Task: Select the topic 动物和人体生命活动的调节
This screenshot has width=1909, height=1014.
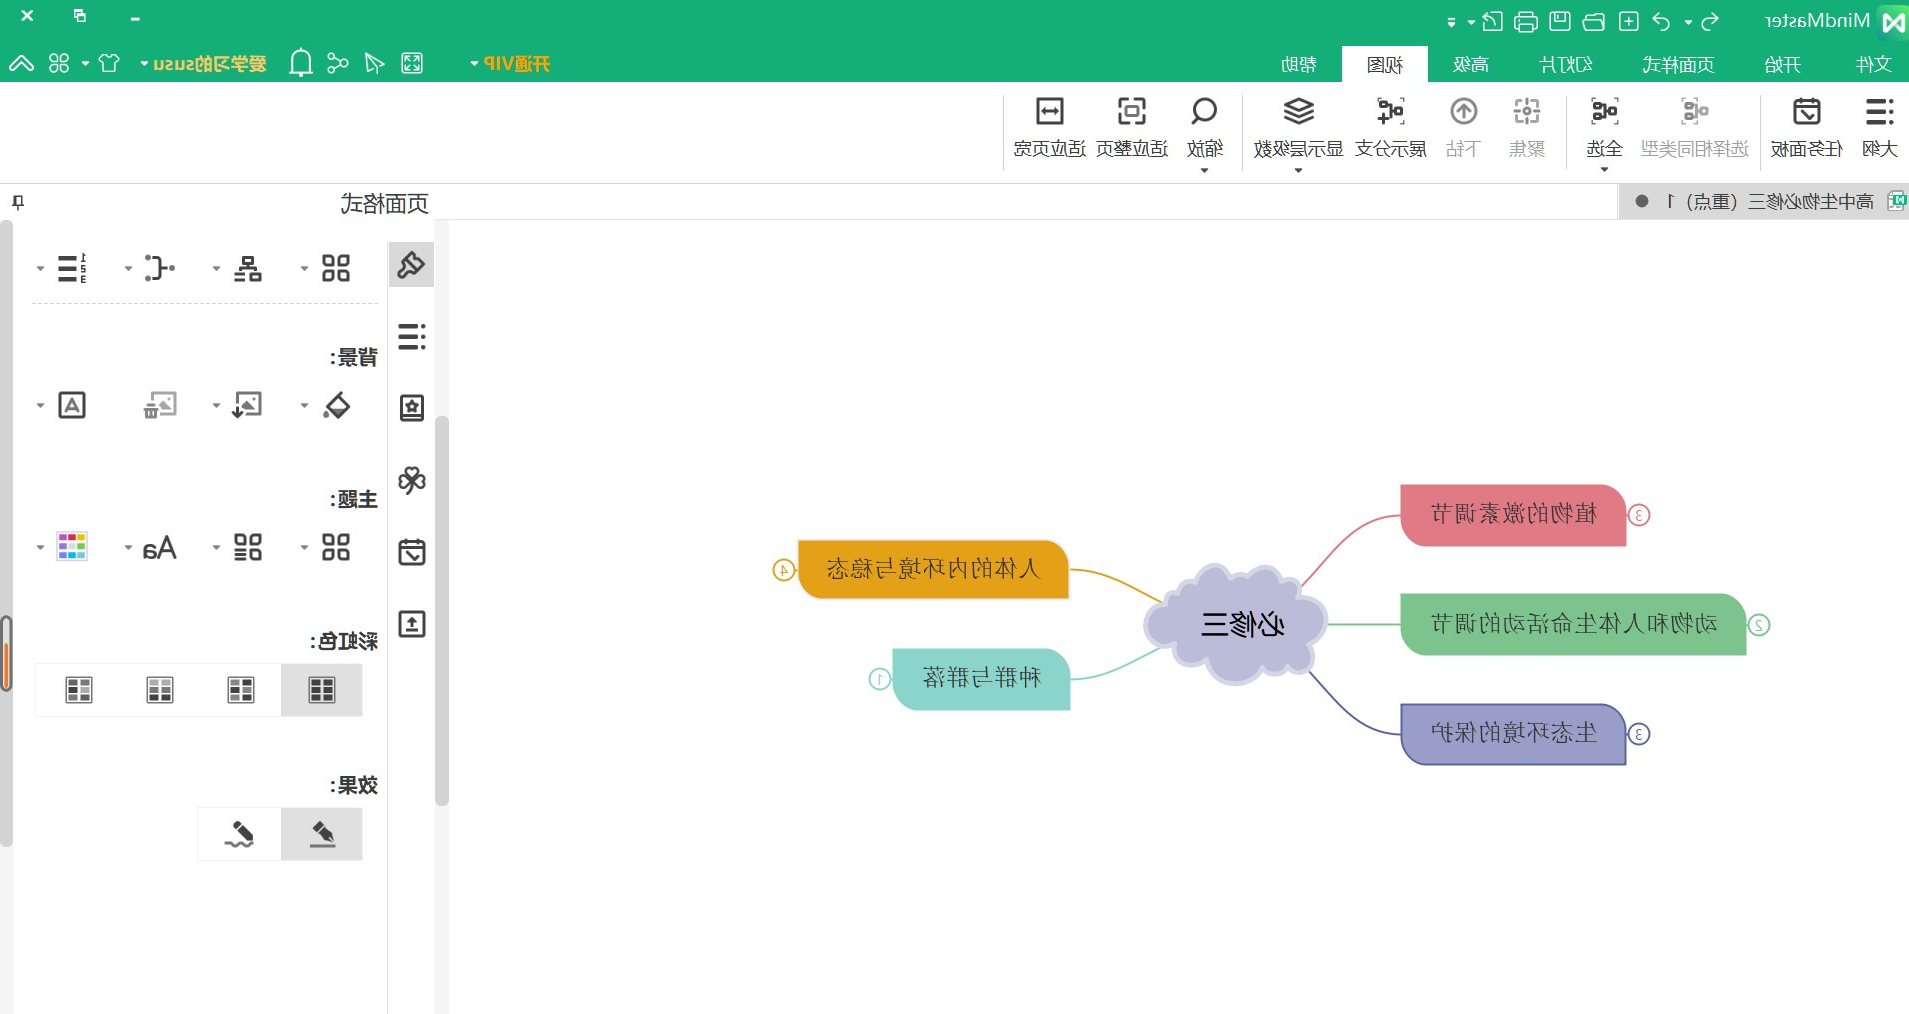Action: [1573, 625]
